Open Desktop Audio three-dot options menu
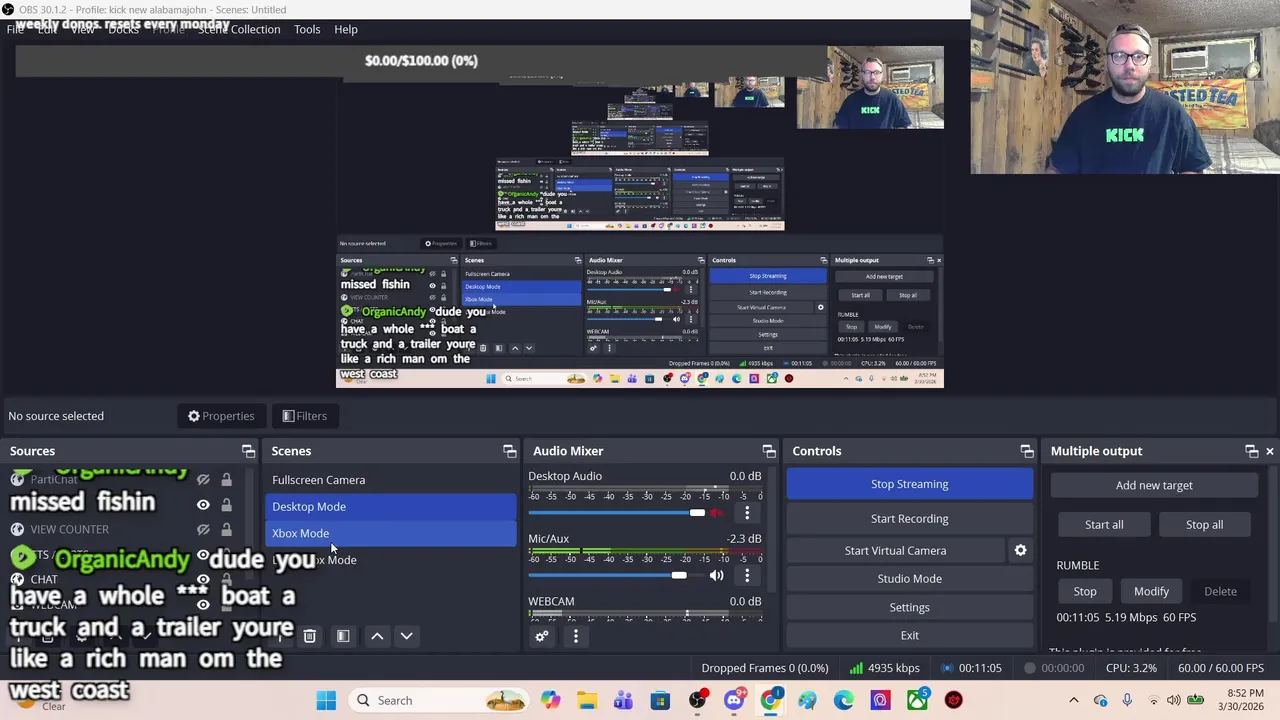Image resolution: width=1280 pixels, height=720 pixels. pyautogui.click(x=747, y=513)
